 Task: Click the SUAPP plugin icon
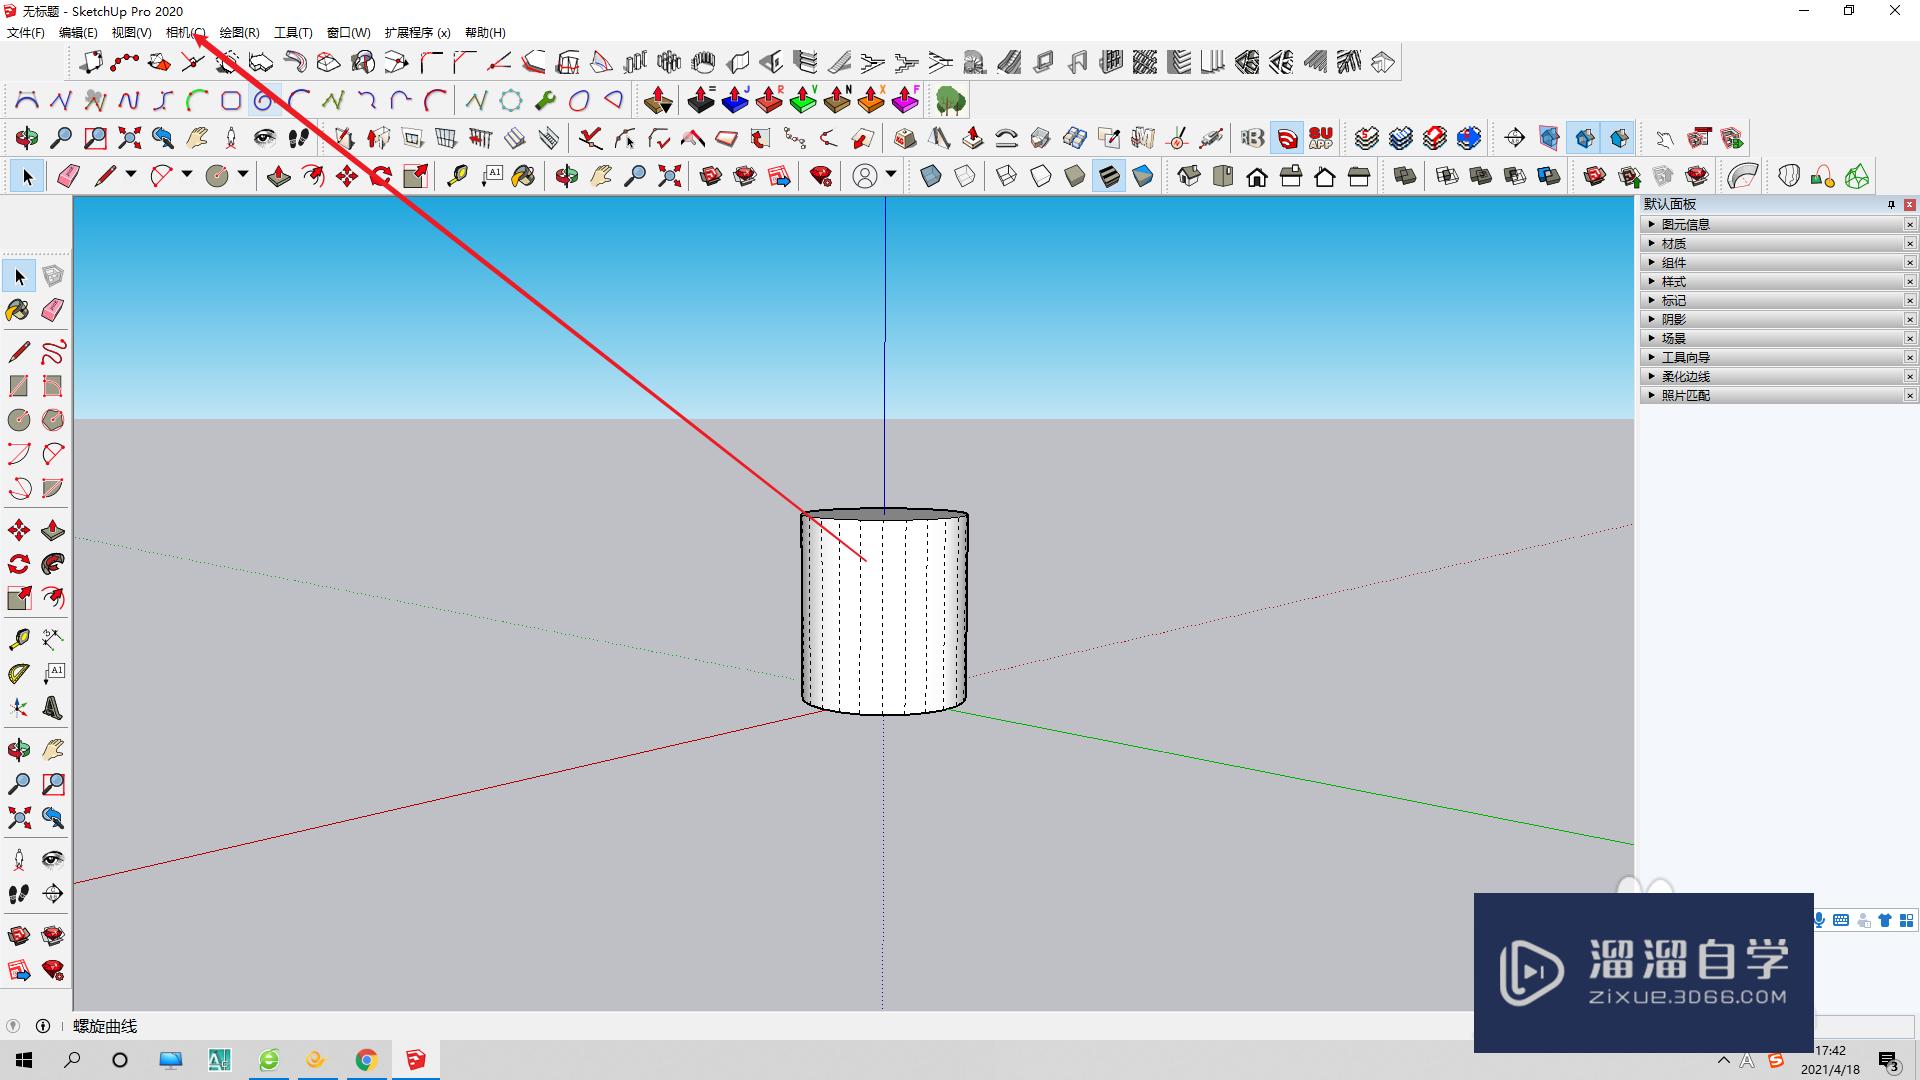[x=1321, y=138]
